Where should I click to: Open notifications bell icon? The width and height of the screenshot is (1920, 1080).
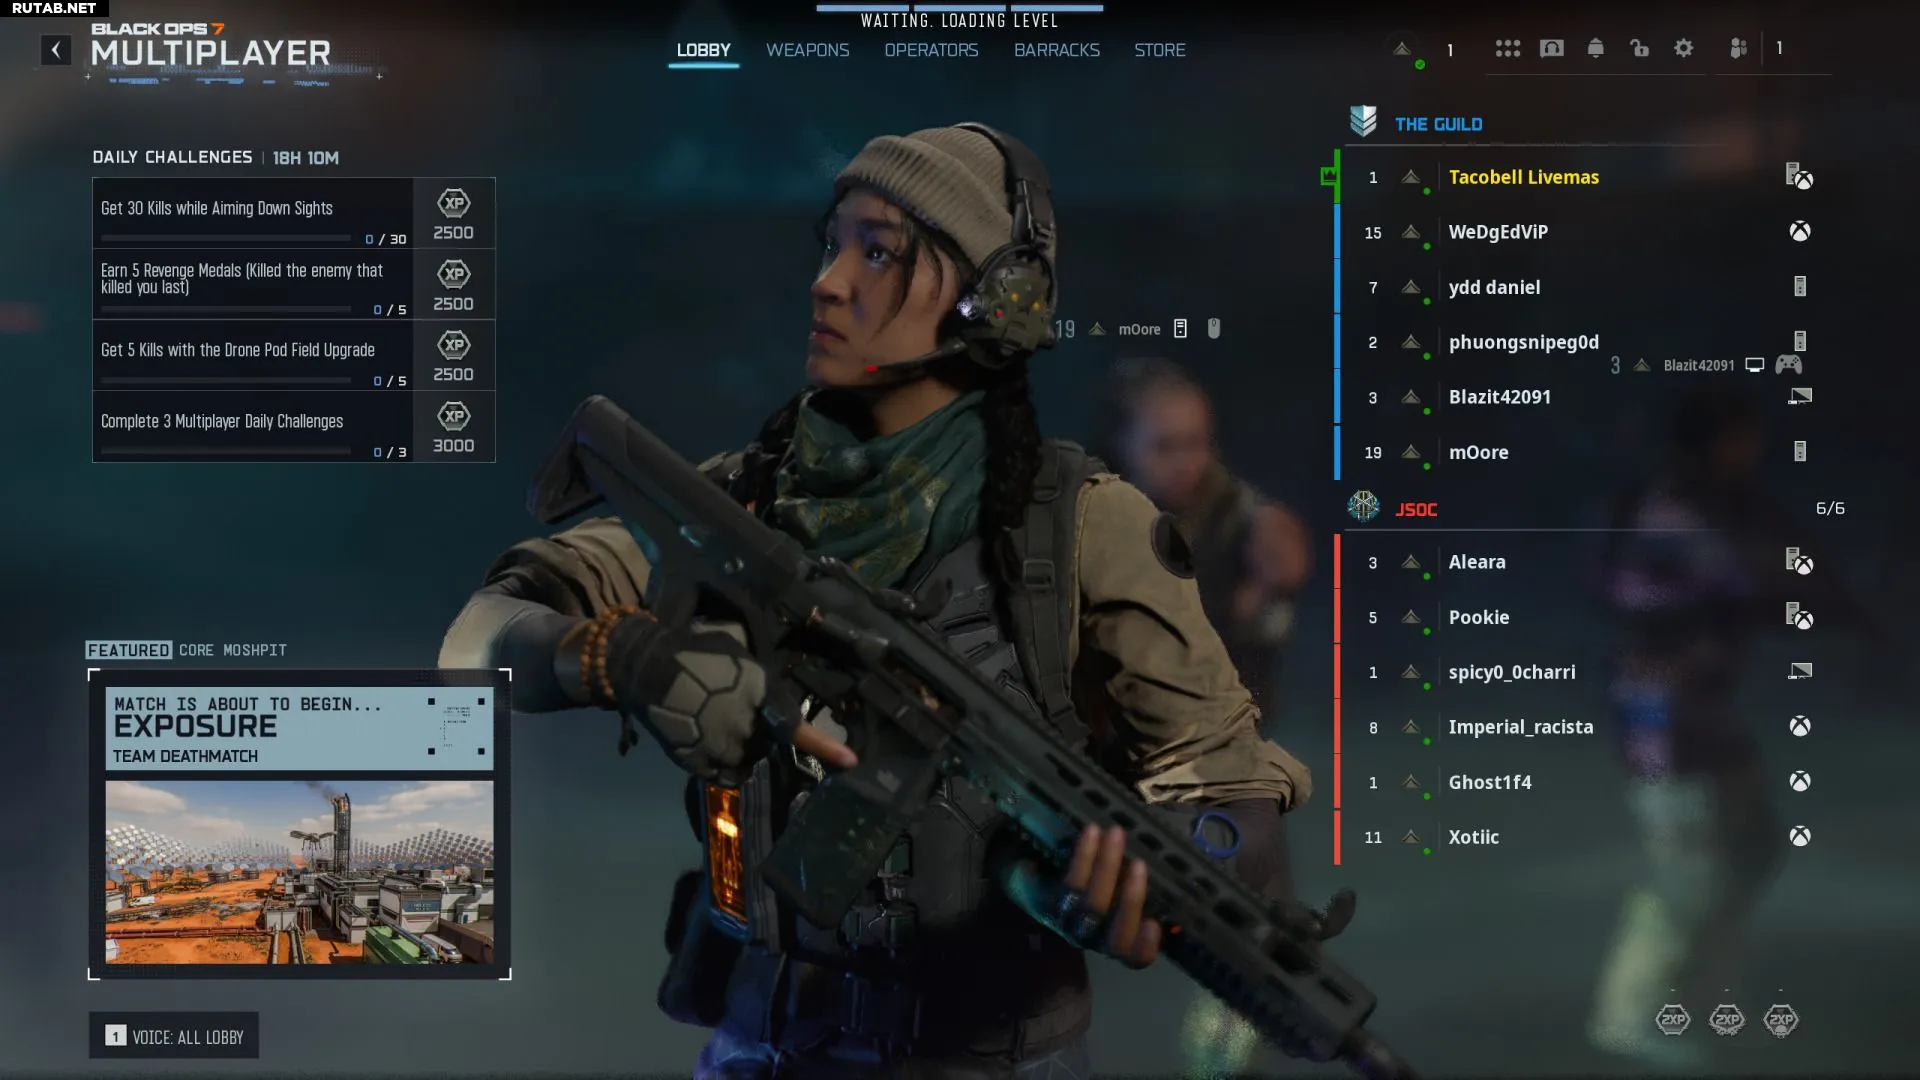point(1595,48)
